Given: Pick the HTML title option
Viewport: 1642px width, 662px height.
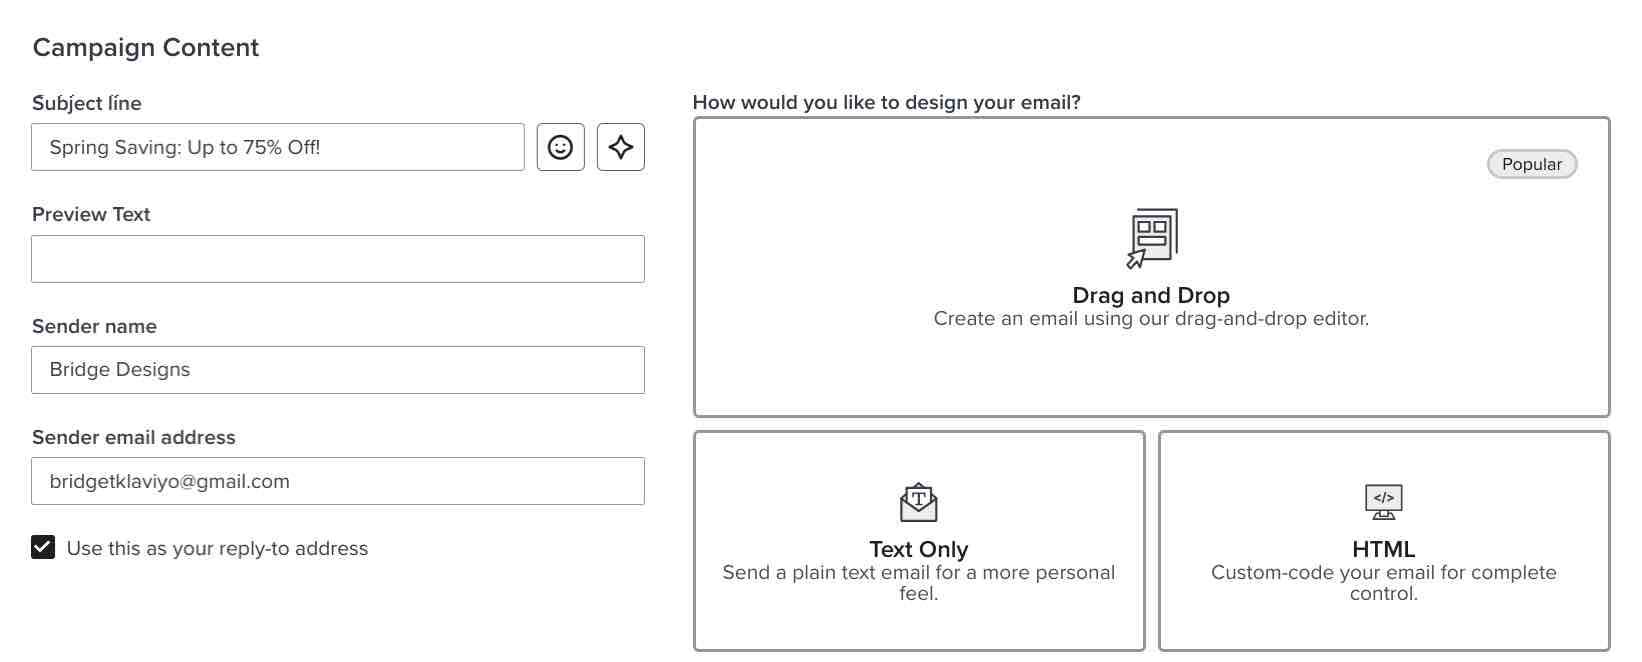Looking at the screenshot, I should [1384, 549].
